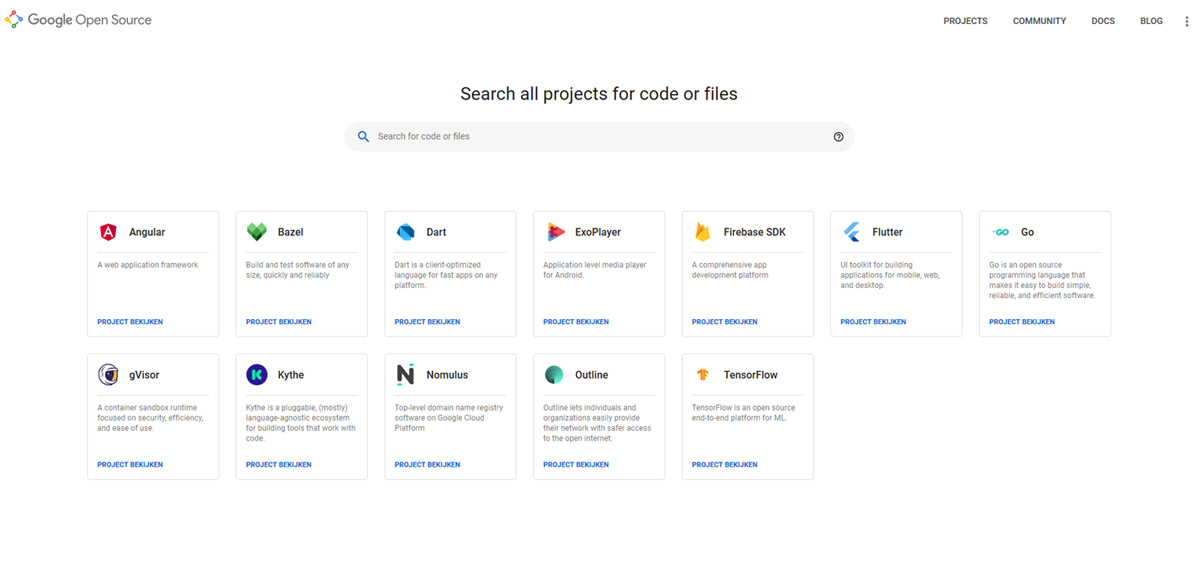Click Project Bekijken under Go
The image size is (1200, 561).
click(1022, 322)
